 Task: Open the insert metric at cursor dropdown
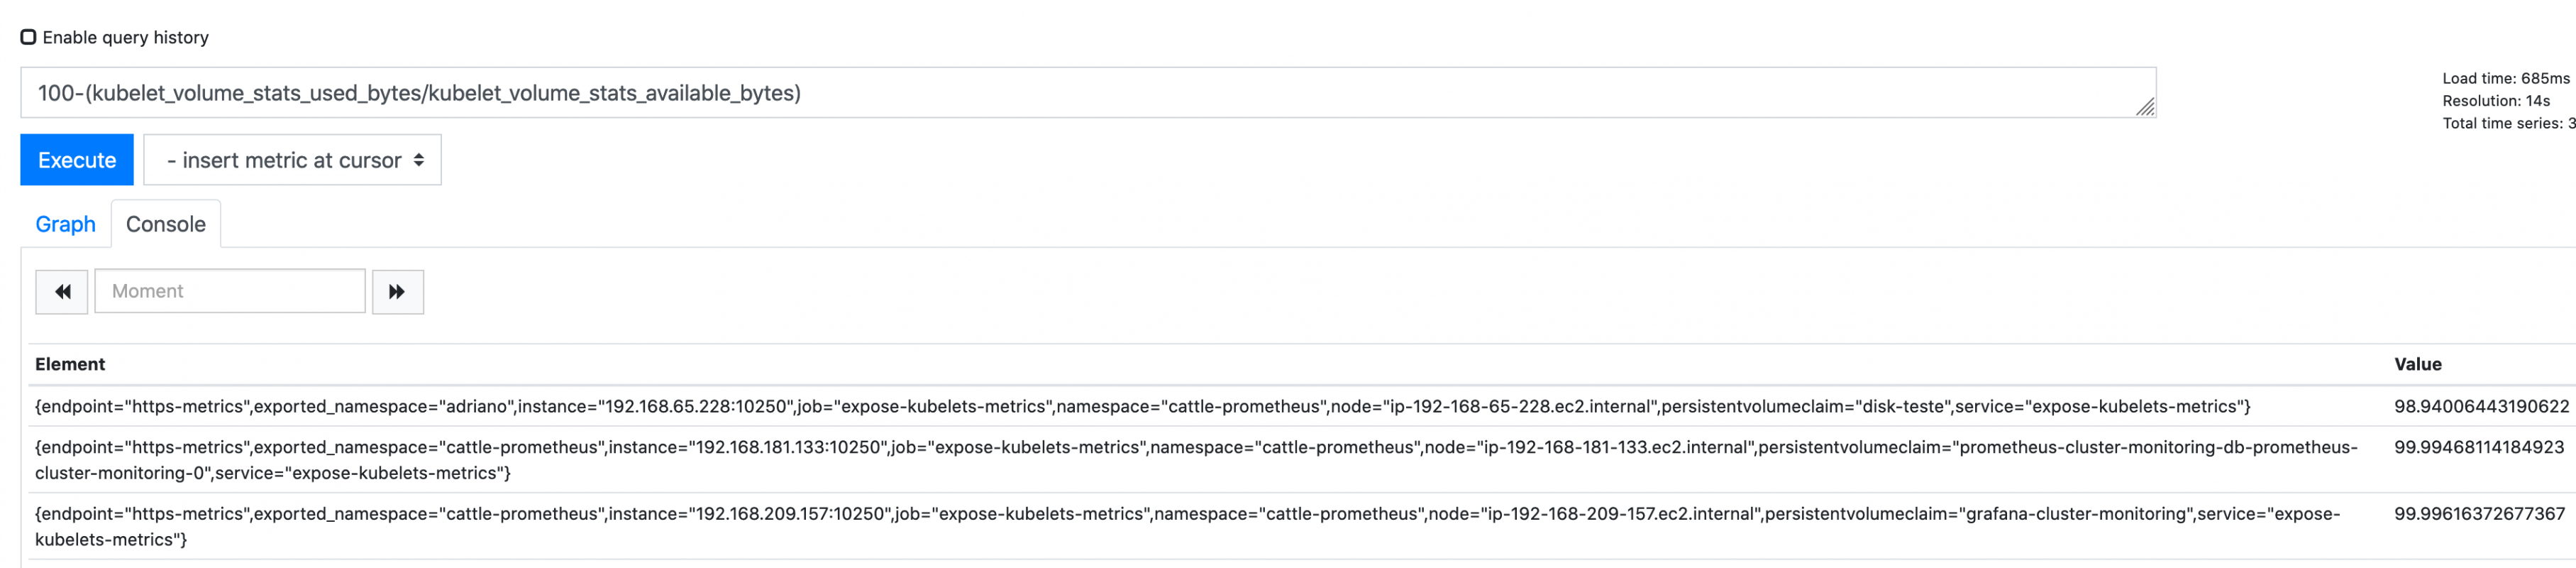pos(292,160)
